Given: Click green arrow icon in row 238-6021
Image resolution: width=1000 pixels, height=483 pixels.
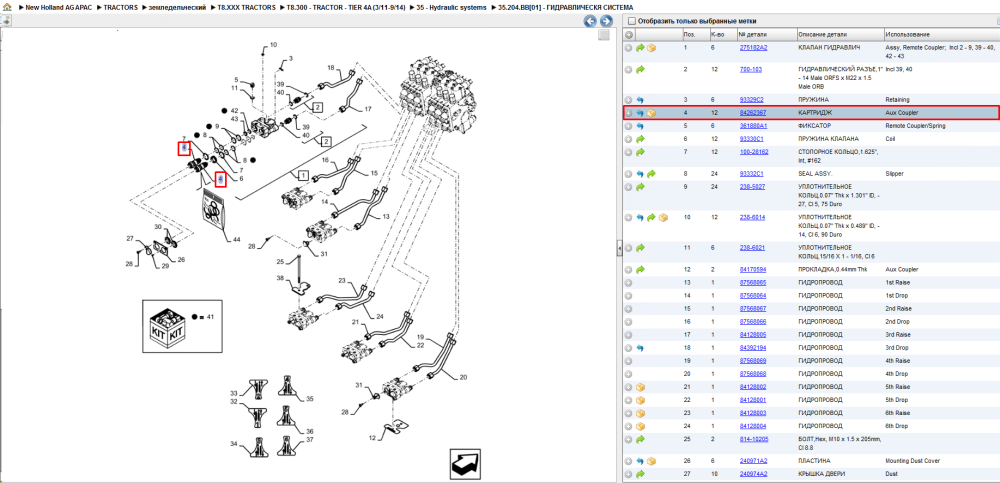Looking at the screenshot, I should click(x=640, y=248).
